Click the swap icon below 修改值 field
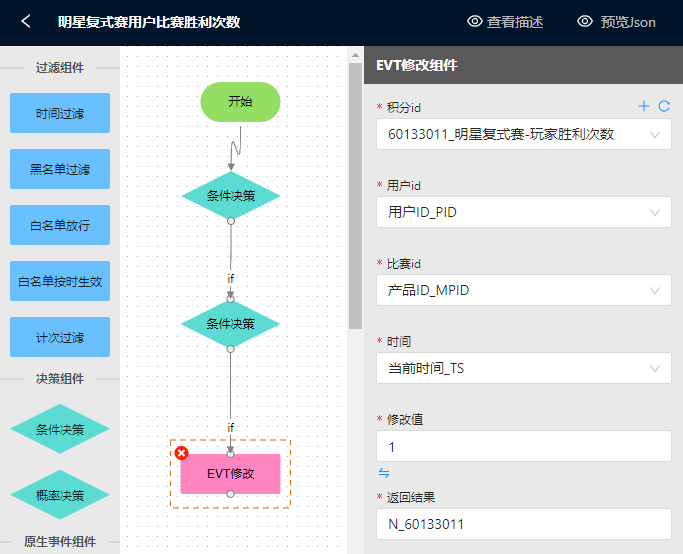The height and width of the screenshot is (554, 683). point(384,473)
